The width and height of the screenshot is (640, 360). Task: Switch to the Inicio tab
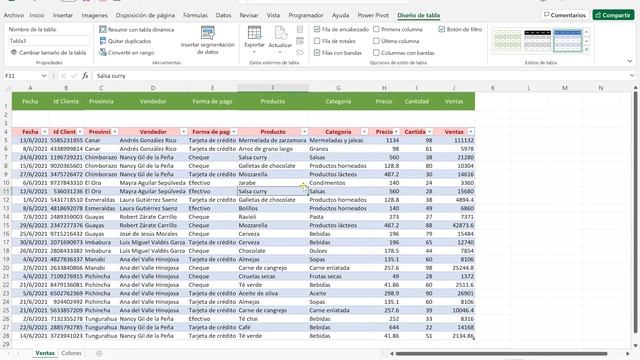click(x=37, y=15)
